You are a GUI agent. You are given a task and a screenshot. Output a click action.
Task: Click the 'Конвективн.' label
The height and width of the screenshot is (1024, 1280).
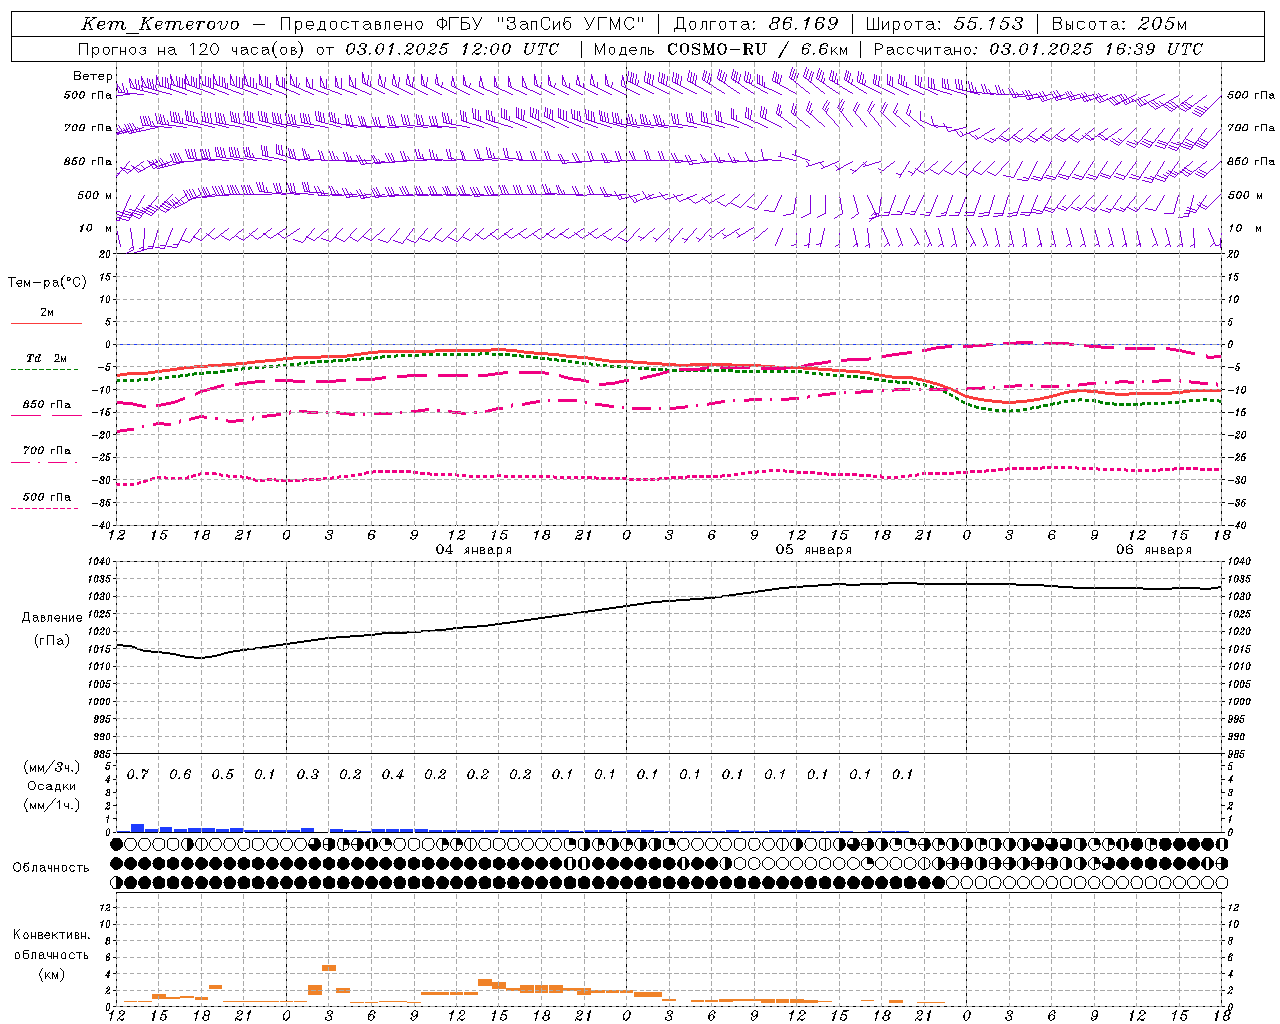coord(51,935)
